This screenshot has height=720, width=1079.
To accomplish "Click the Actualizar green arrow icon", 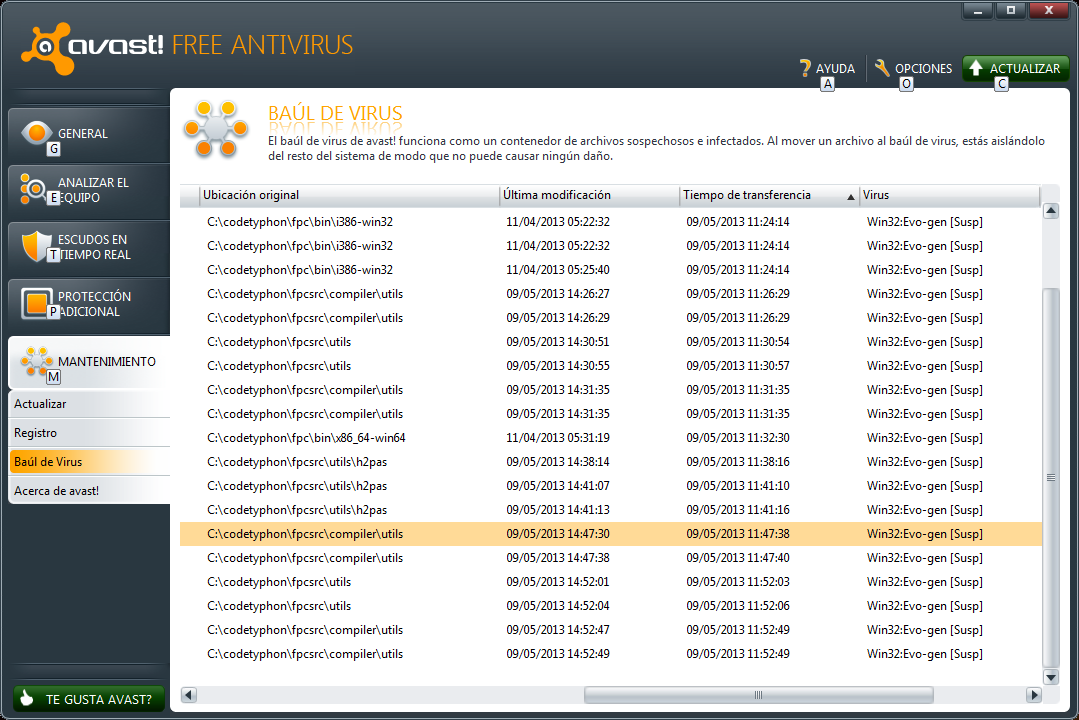I will [975, 67].
